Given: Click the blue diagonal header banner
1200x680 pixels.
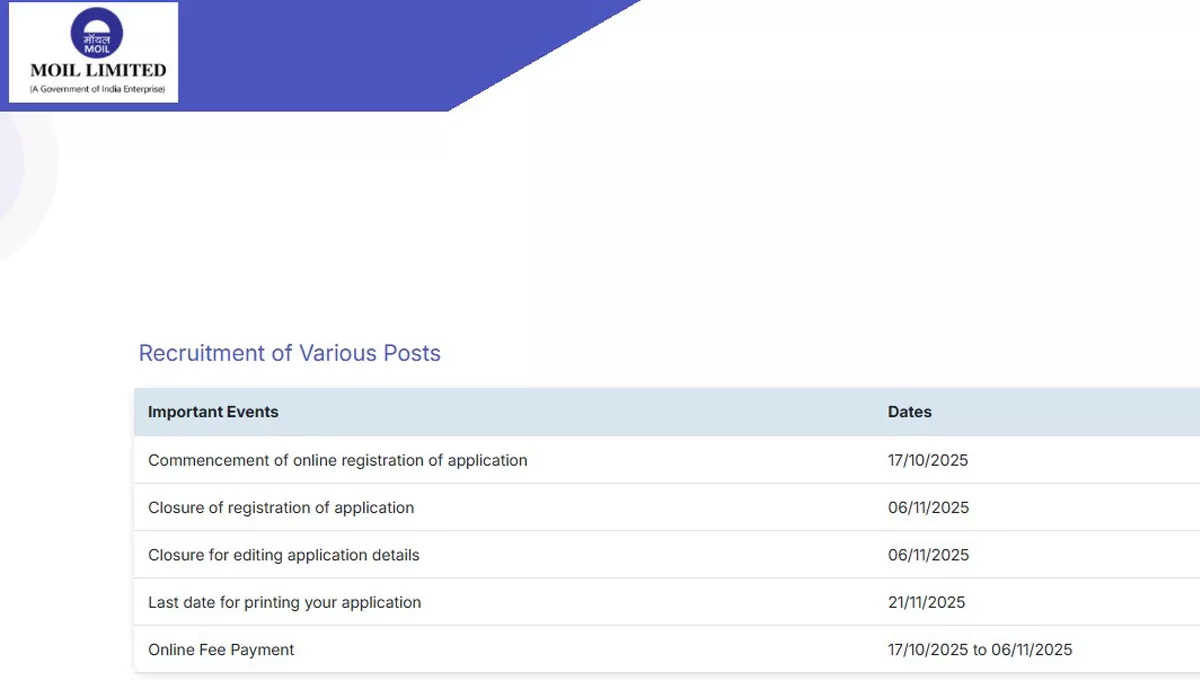Looking at the screenshot, I should point(400,50).
